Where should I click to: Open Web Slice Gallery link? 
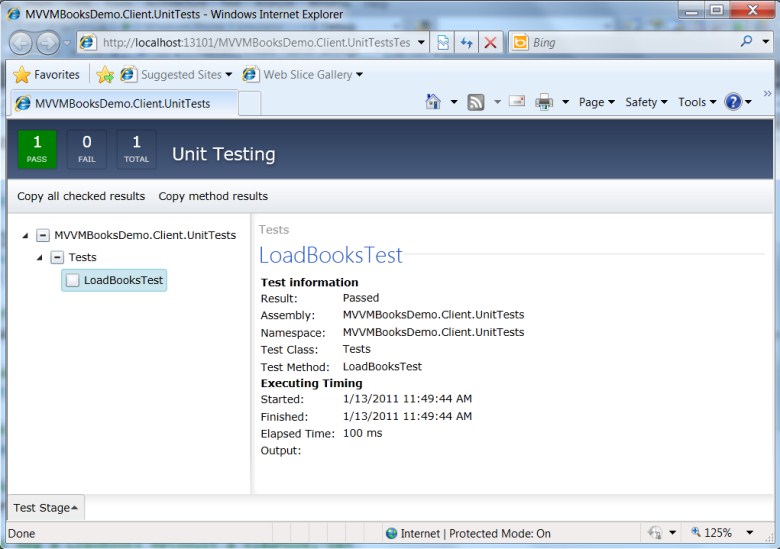click(x=302, y=75)
